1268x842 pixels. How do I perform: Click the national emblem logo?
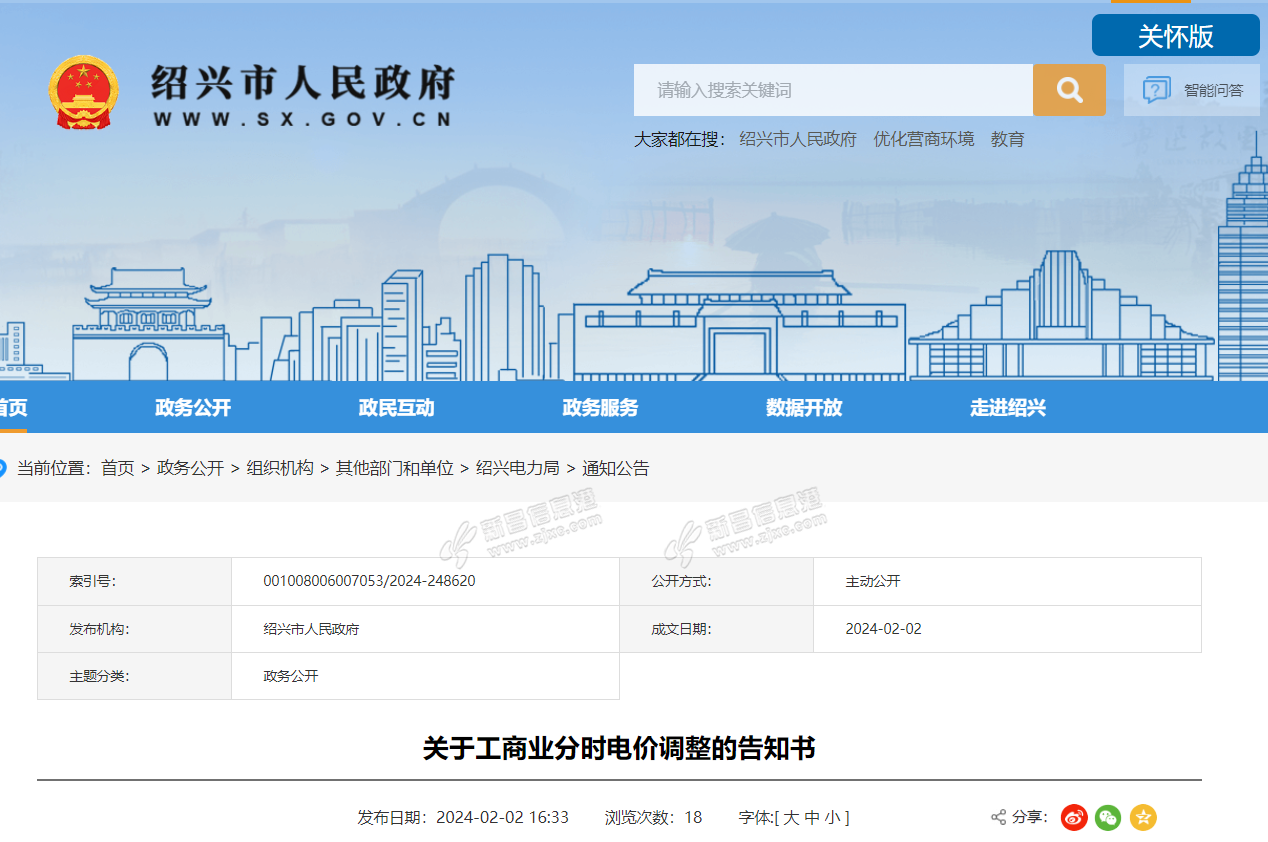[83, 92]
